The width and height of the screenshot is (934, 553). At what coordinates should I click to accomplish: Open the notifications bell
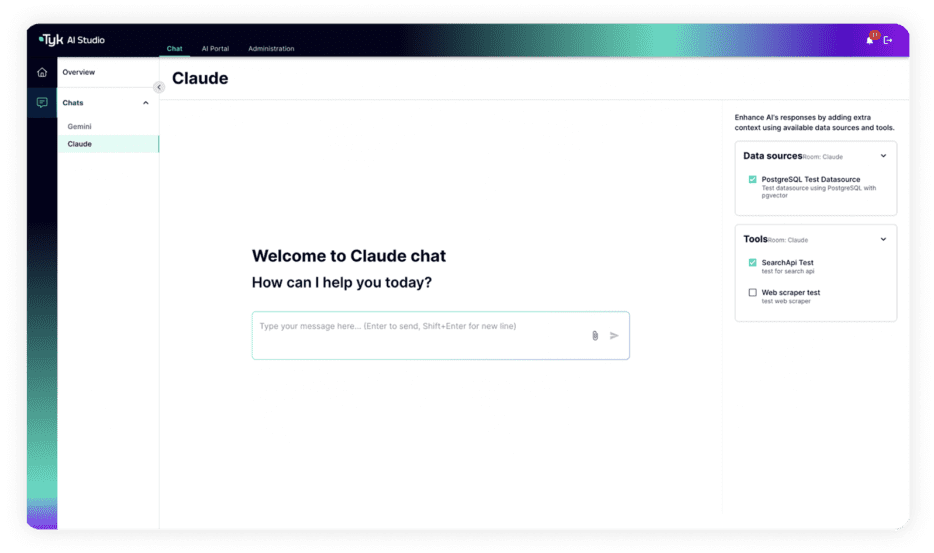[870, 40]
